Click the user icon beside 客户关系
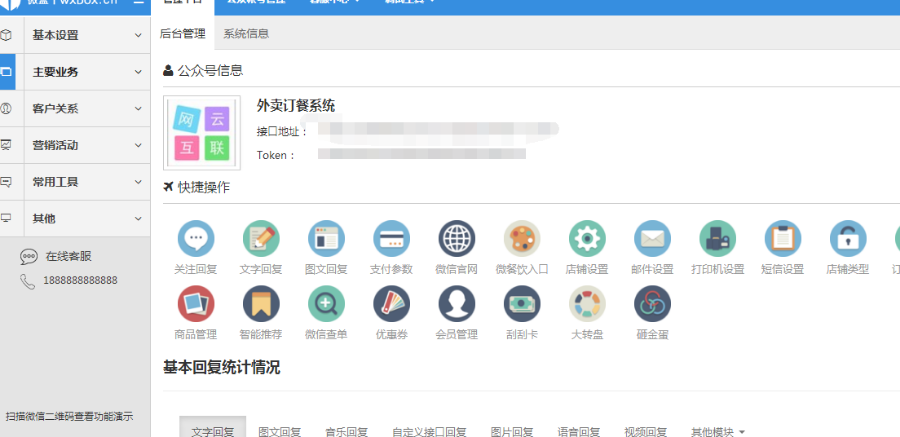900x437 pixels. [x=6, y=109]
